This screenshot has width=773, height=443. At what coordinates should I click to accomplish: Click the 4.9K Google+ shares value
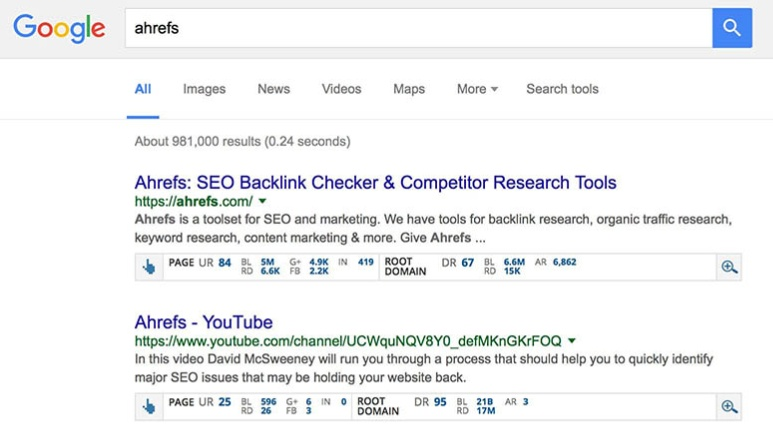pyautogui.click(x=319, y=262)
